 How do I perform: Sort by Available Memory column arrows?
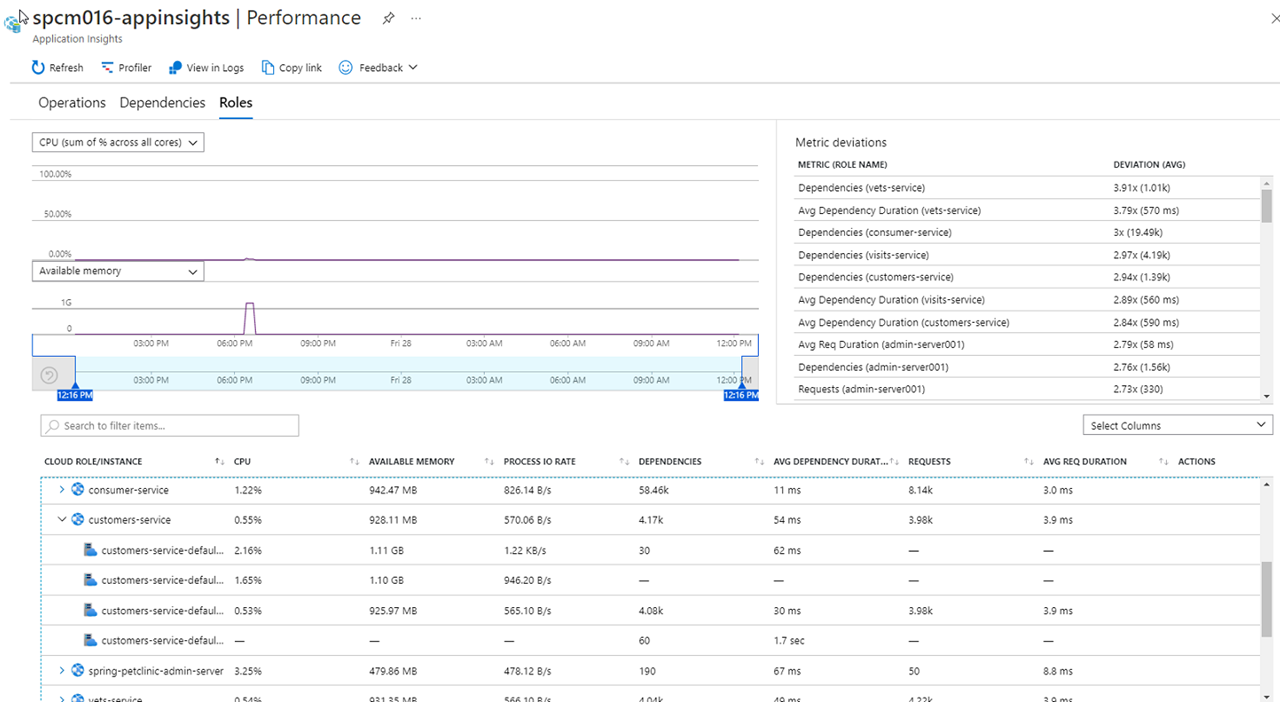(x=489, y=462)
